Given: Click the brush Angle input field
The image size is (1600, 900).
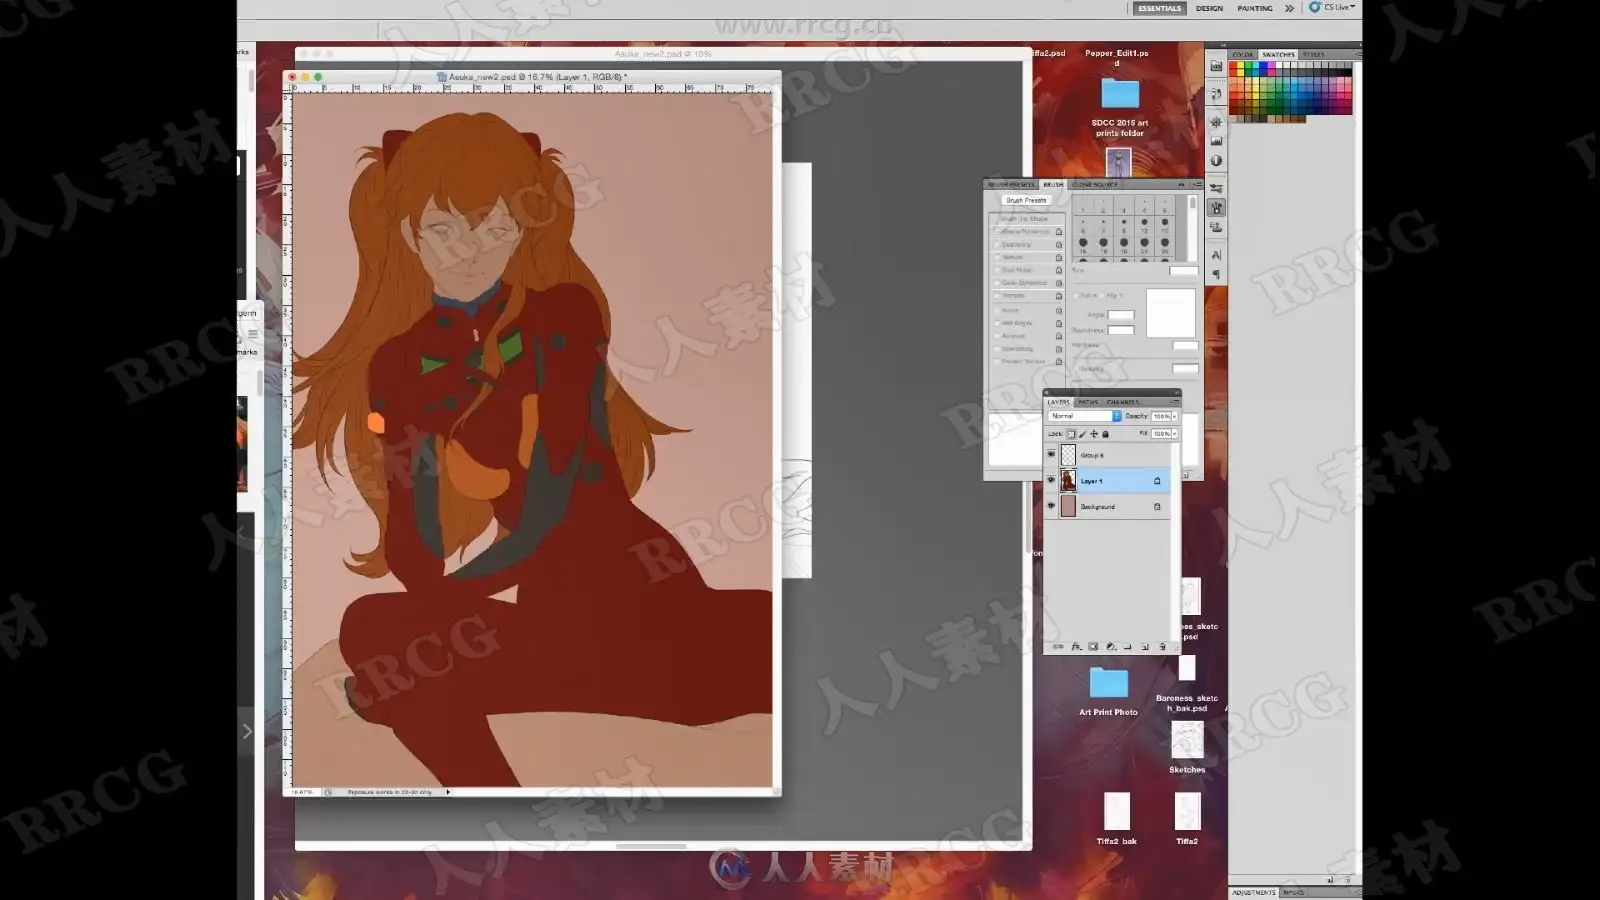Looking at the screenshot, I should pyautogui.click(x=1121, y=315).
